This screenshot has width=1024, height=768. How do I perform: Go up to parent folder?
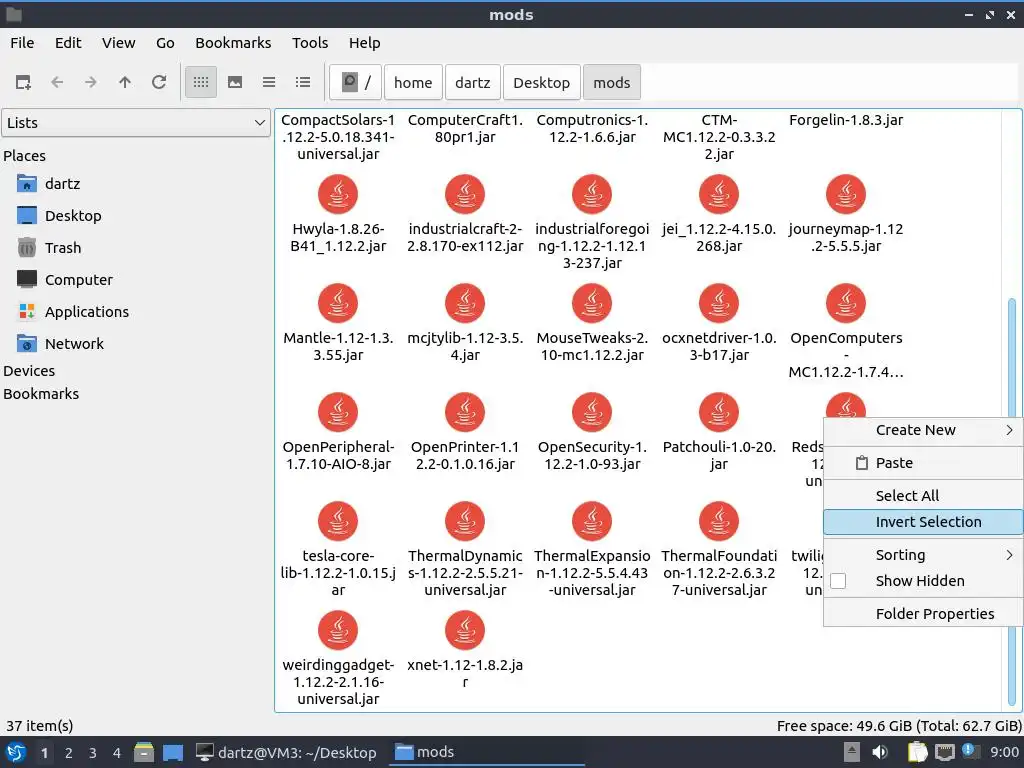tap(125, 82)
